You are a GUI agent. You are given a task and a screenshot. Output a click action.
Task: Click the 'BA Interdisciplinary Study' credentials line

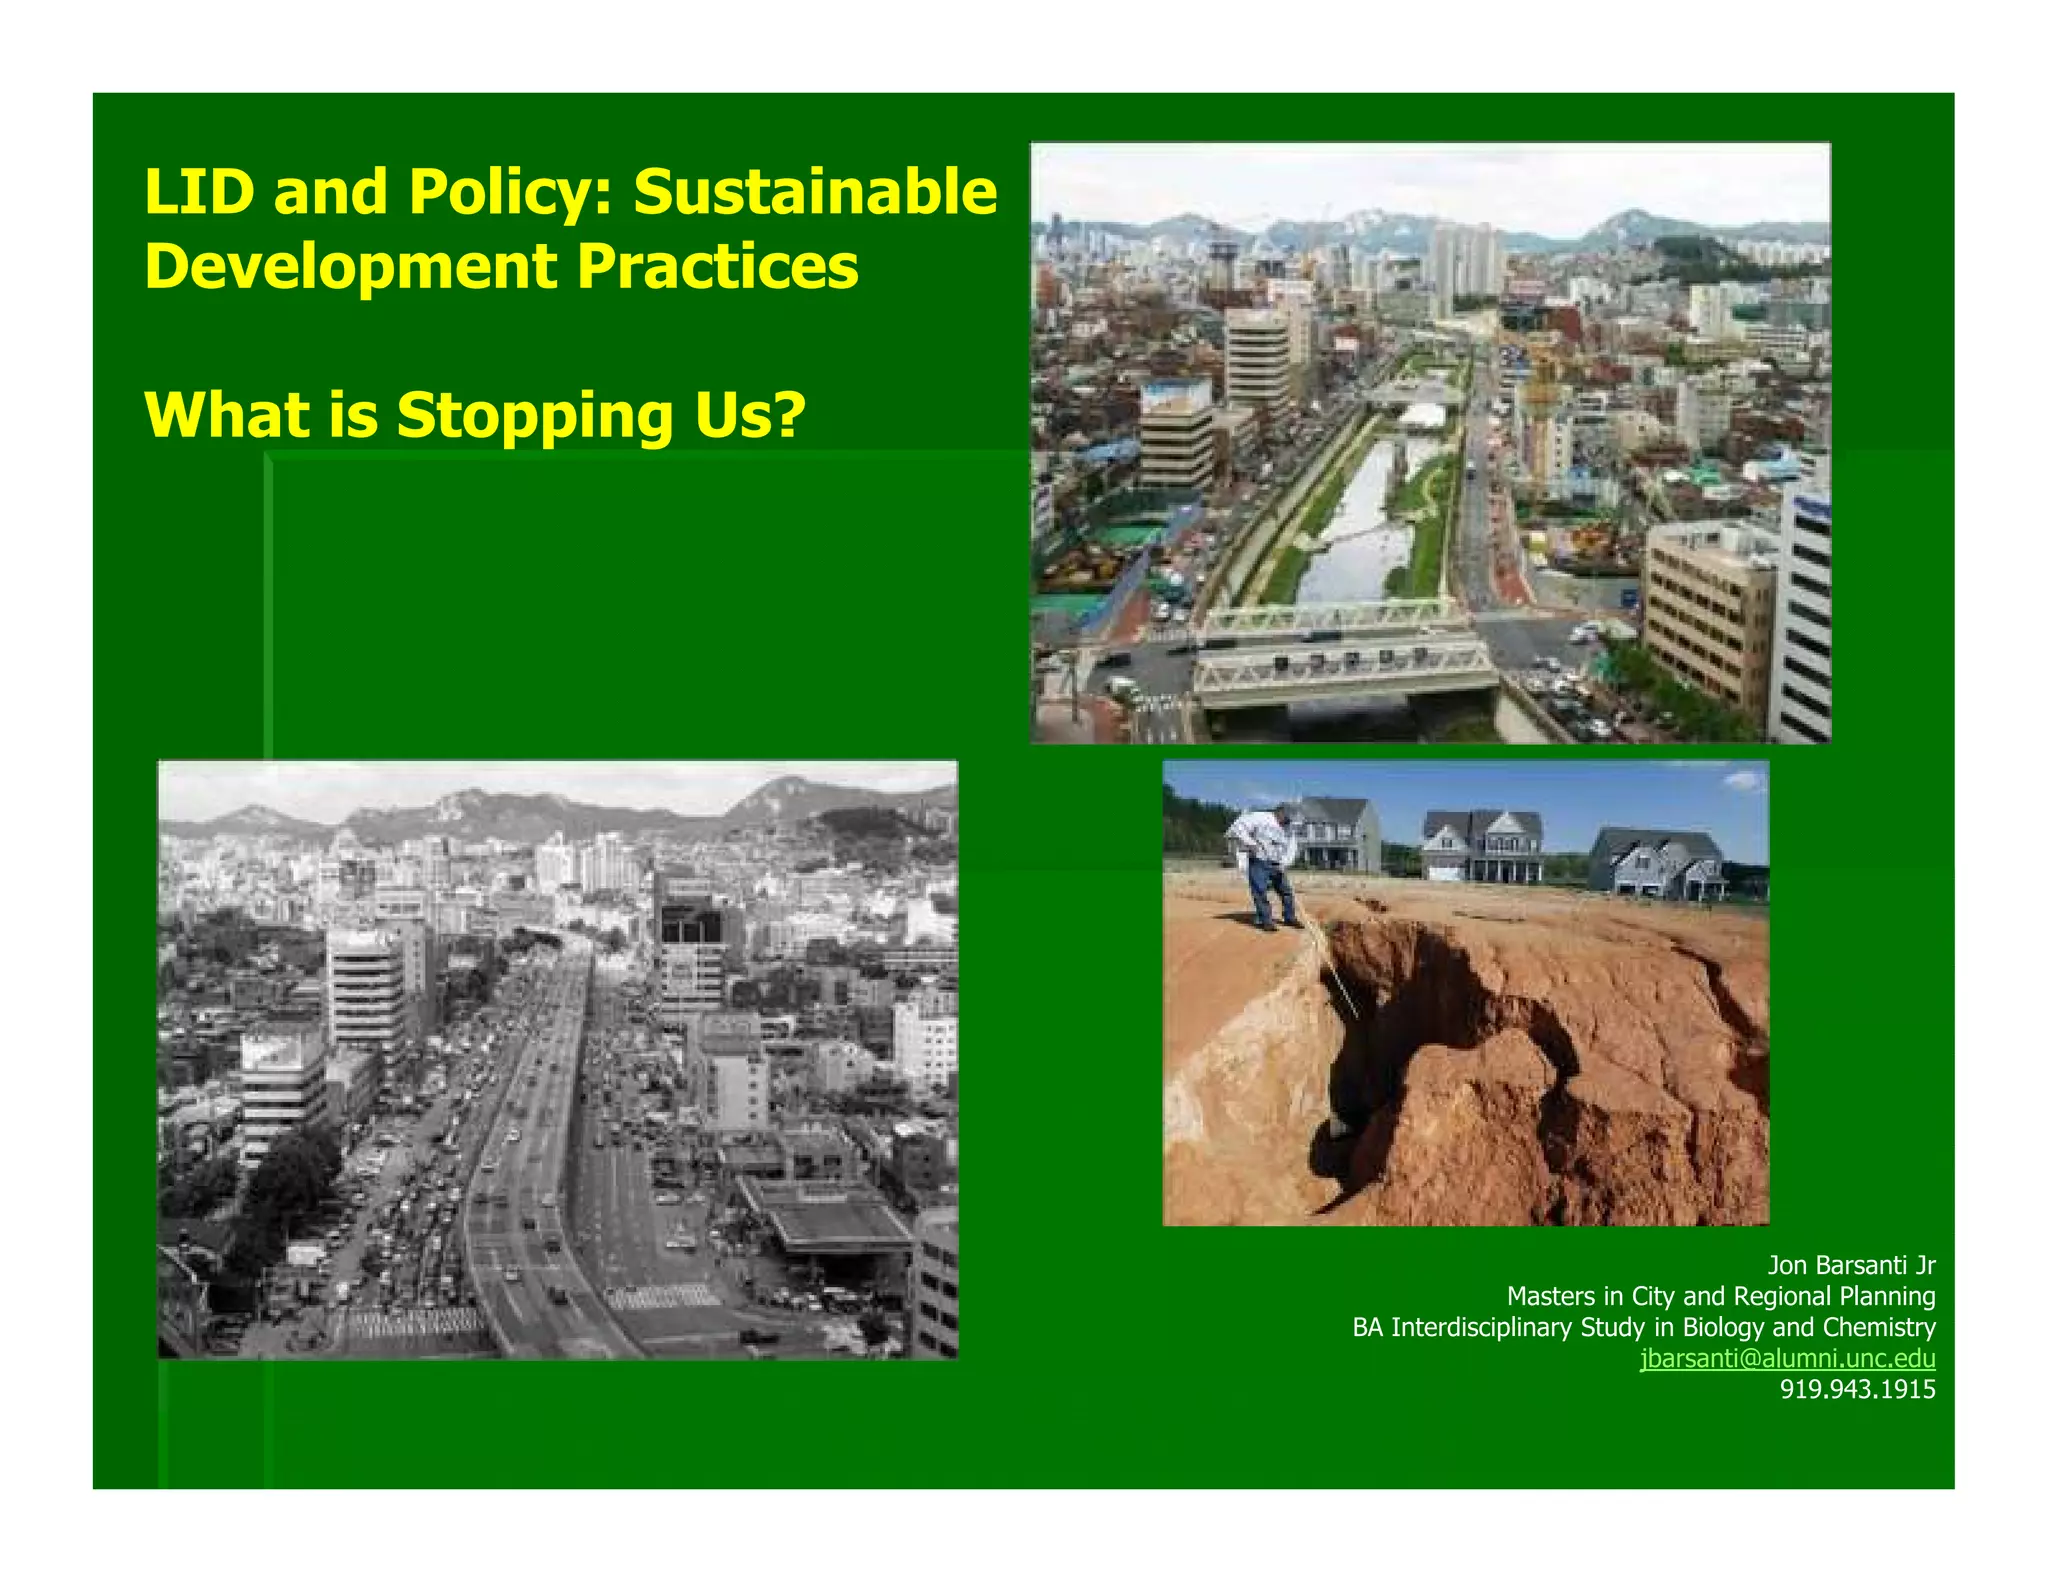pos(1643,1327)
